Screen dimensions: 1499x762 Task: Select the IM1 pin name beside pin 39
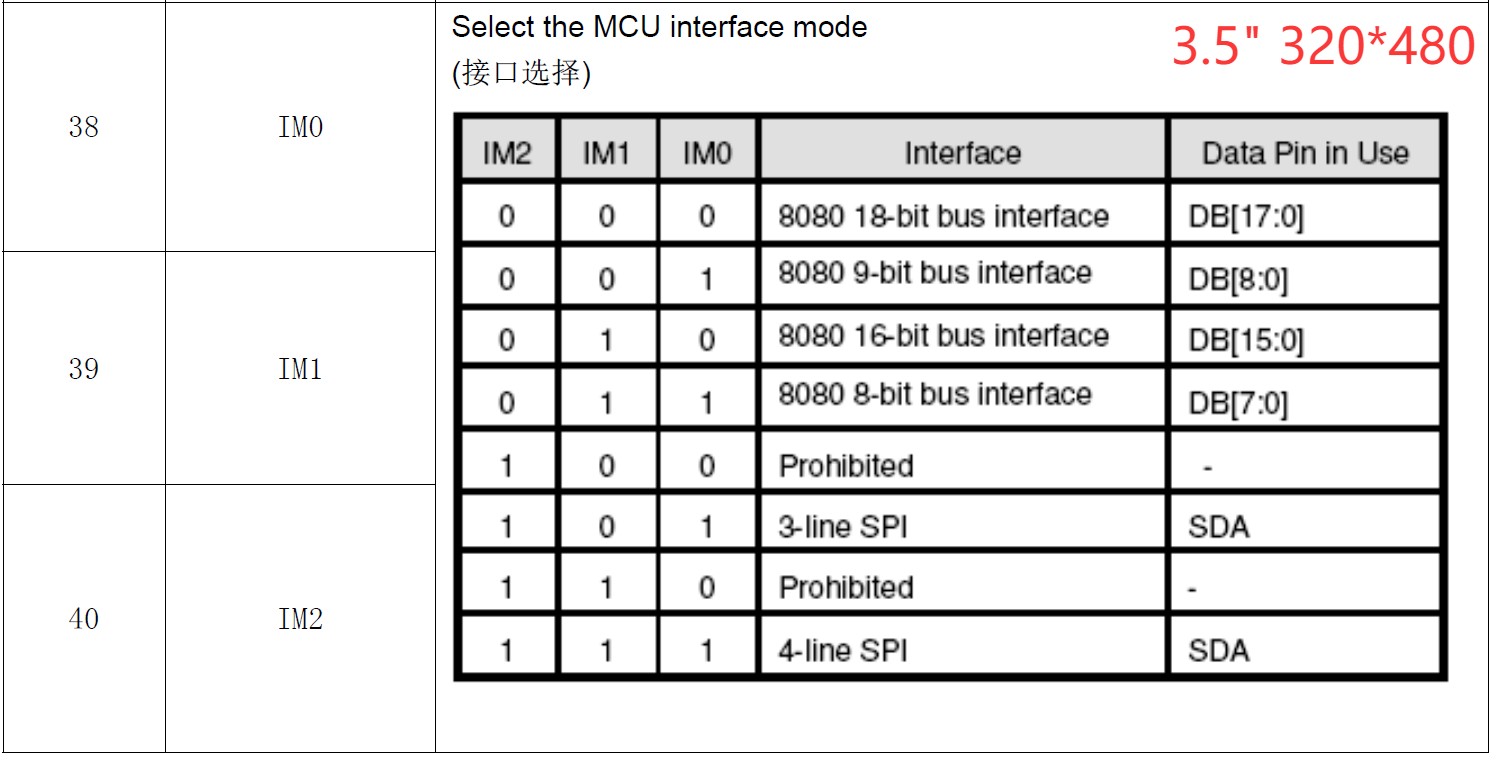click(x=300, y=369)
